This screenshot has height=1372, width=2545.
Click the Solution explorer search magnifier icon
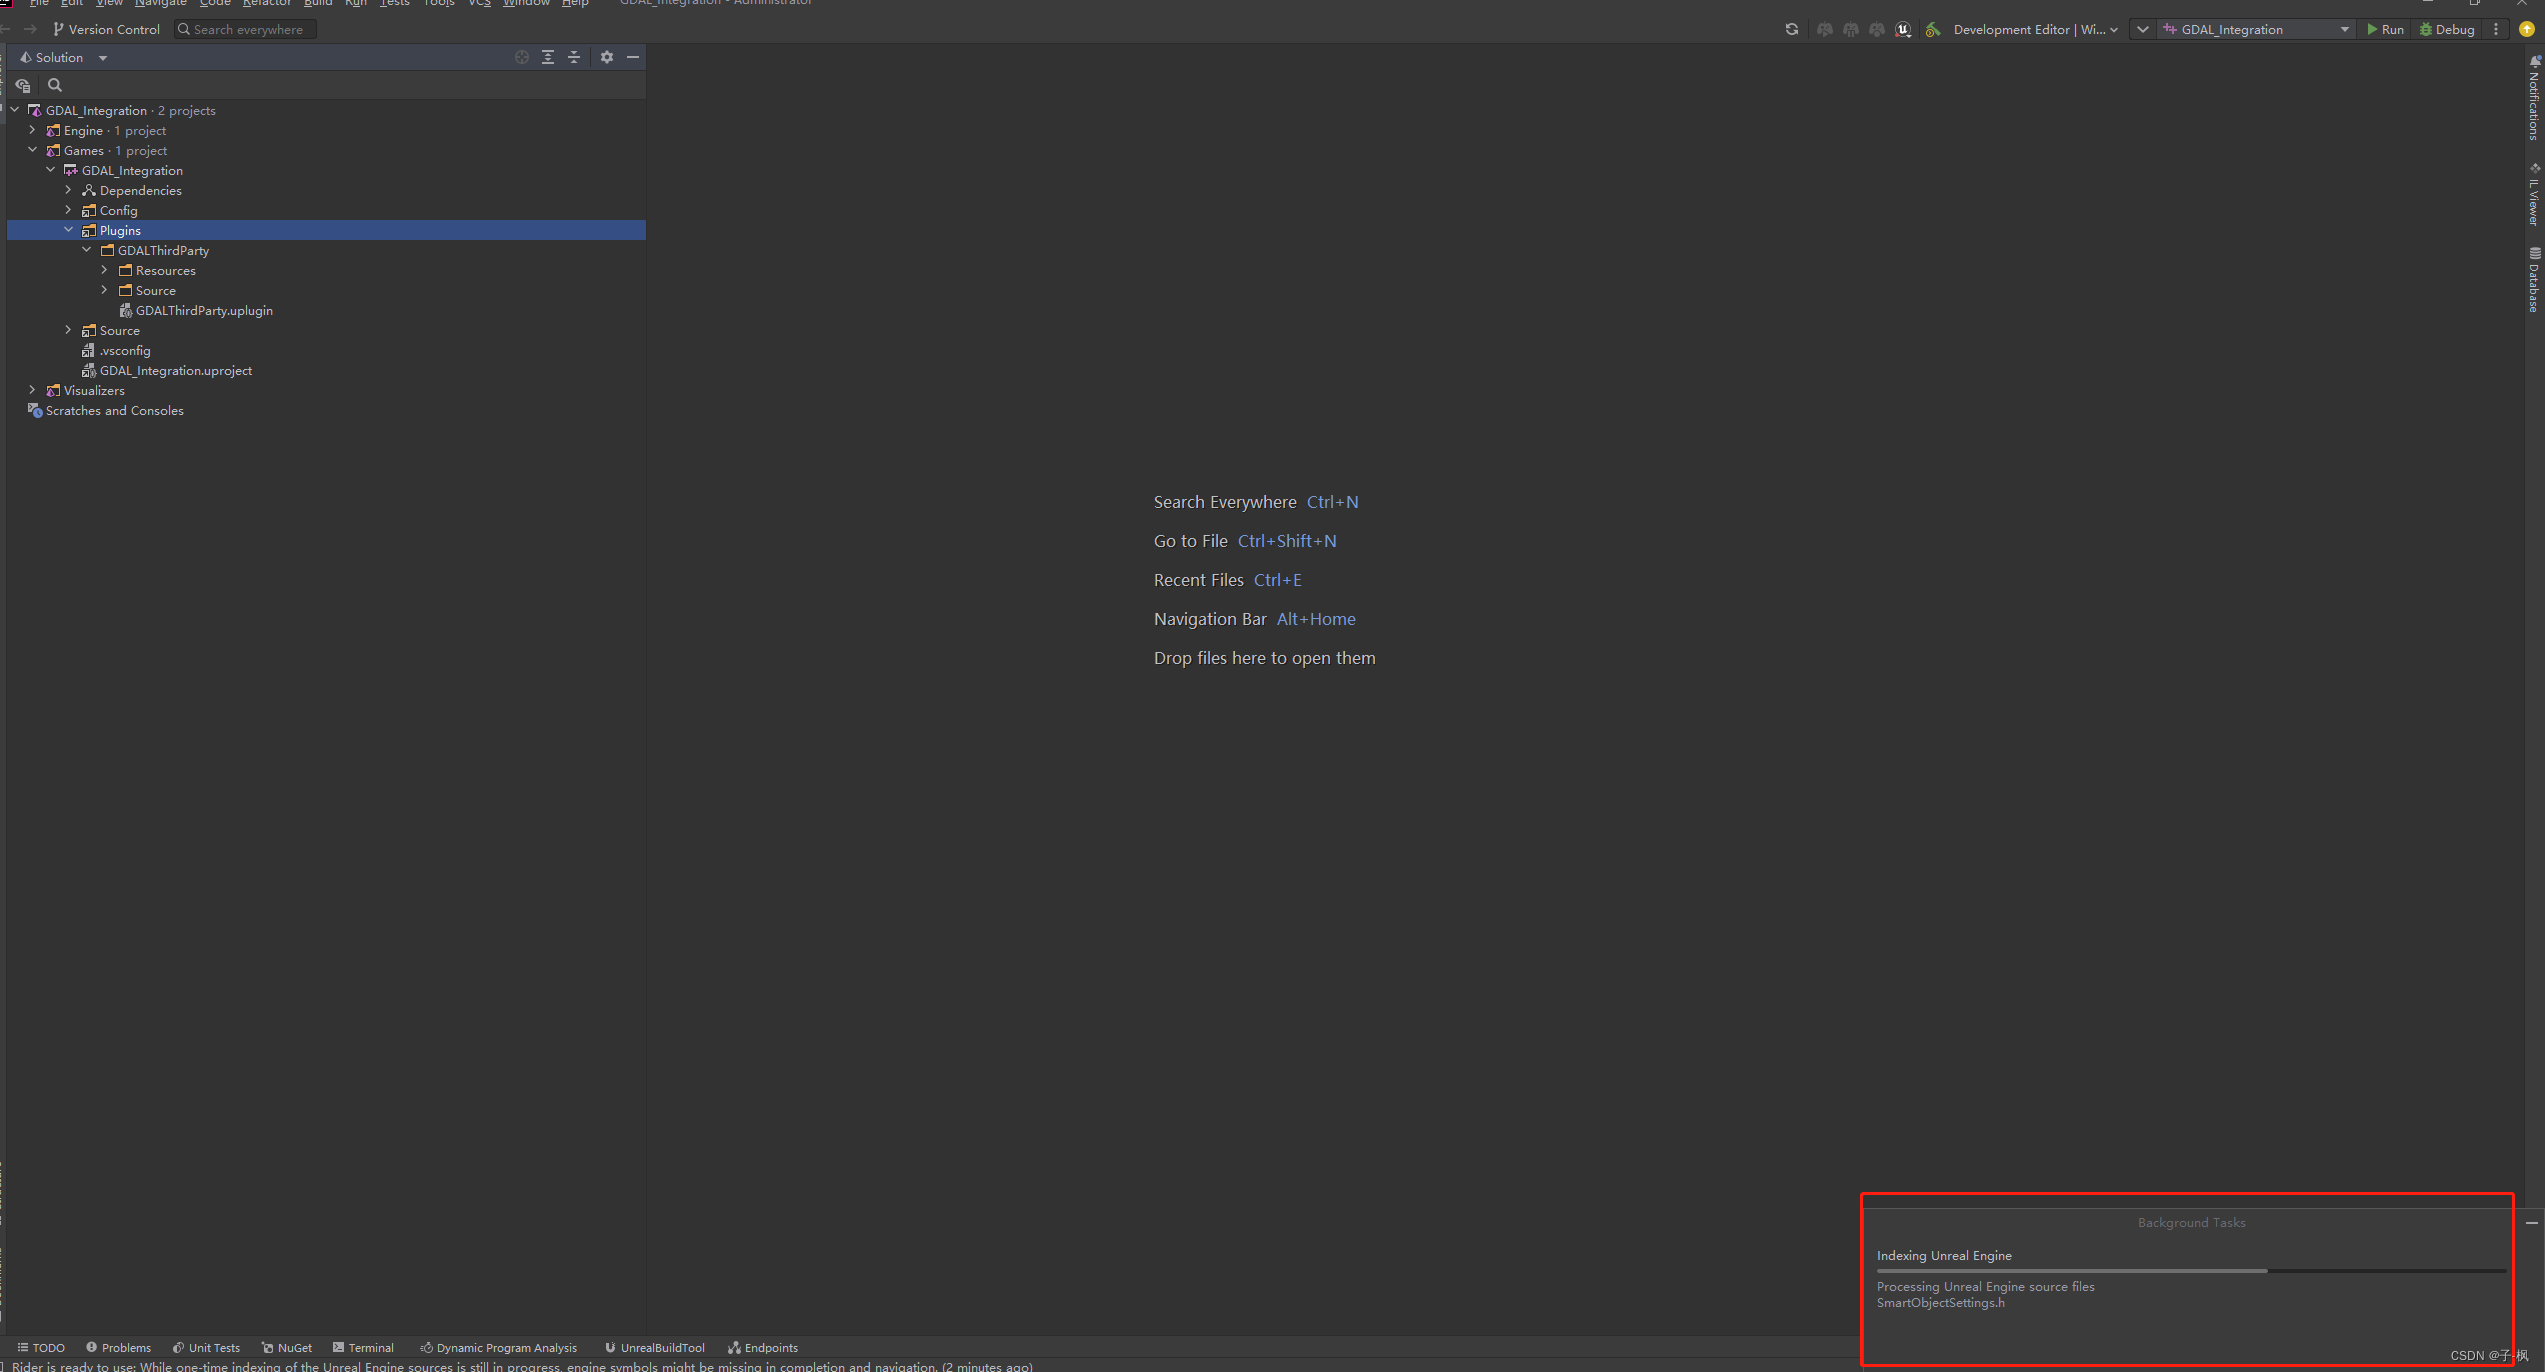click(55, 86)
